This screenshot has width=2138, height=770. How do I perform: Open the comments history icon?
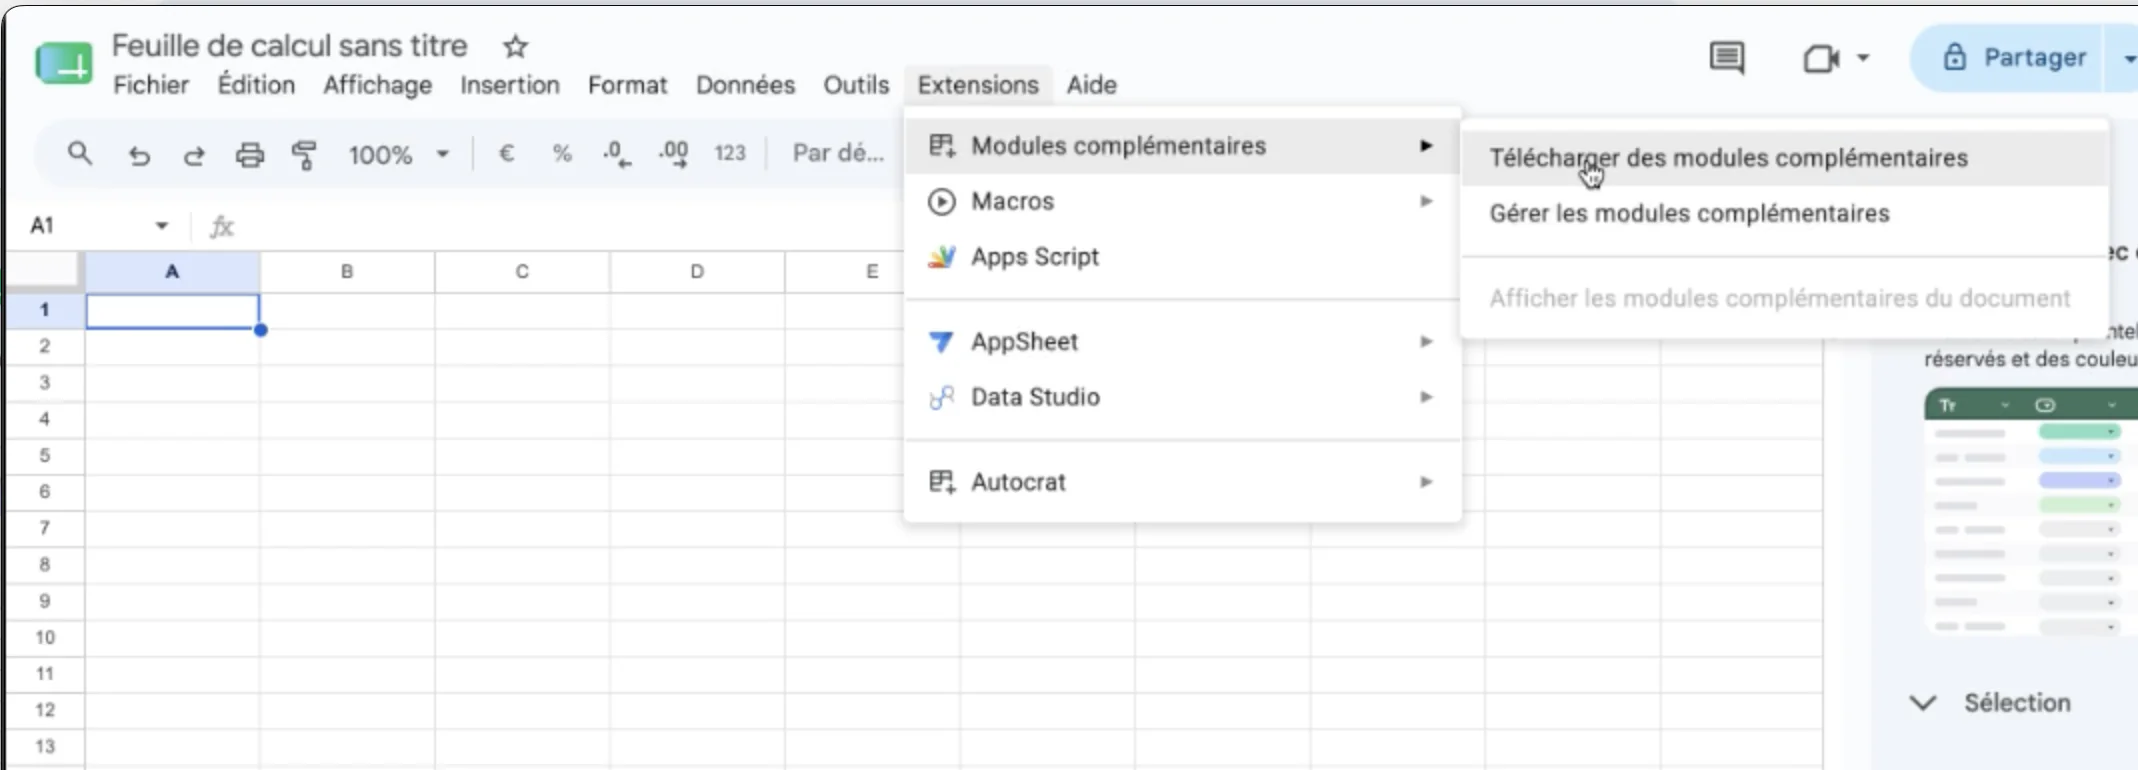1727,58
